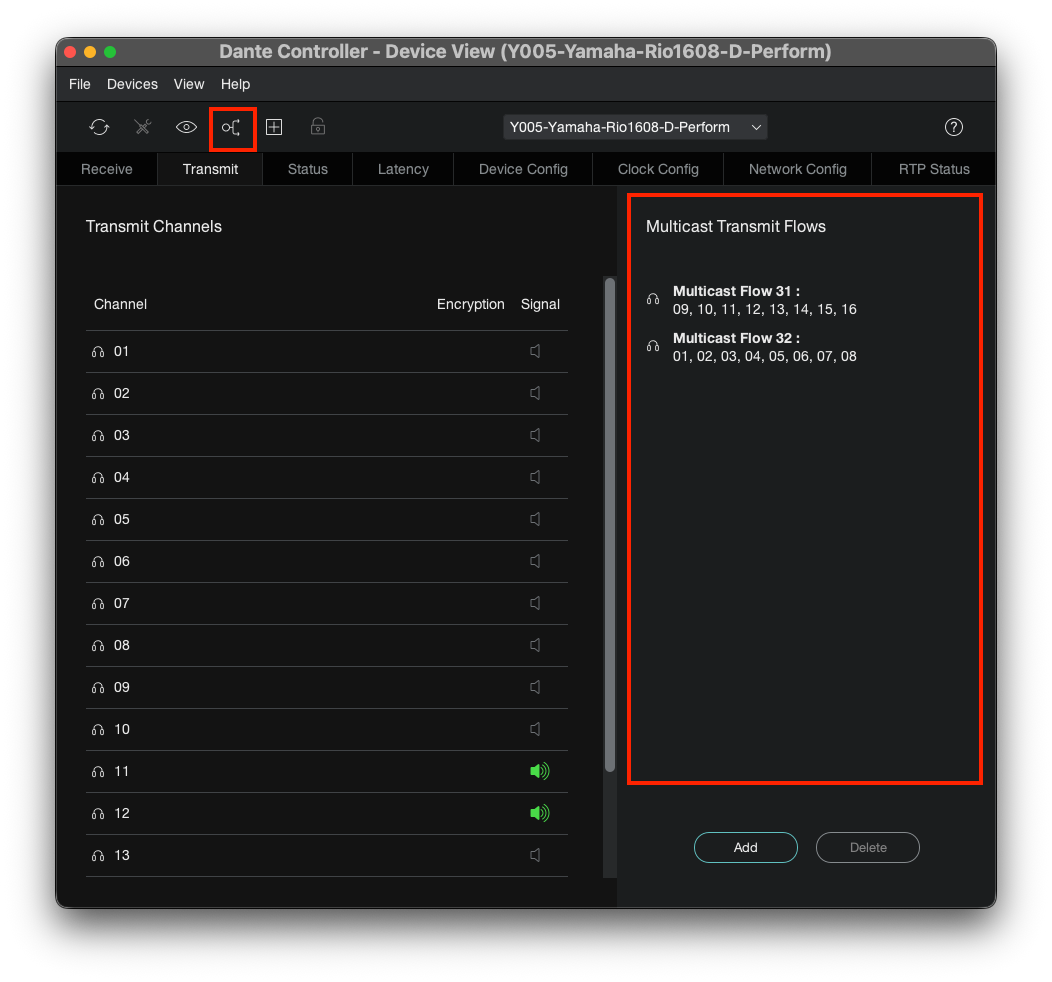Open the Y005-Yamaha-Rio1608-D-Perform device dropdown
Screen dimensions: 1052x982
[x=635, y=127]
